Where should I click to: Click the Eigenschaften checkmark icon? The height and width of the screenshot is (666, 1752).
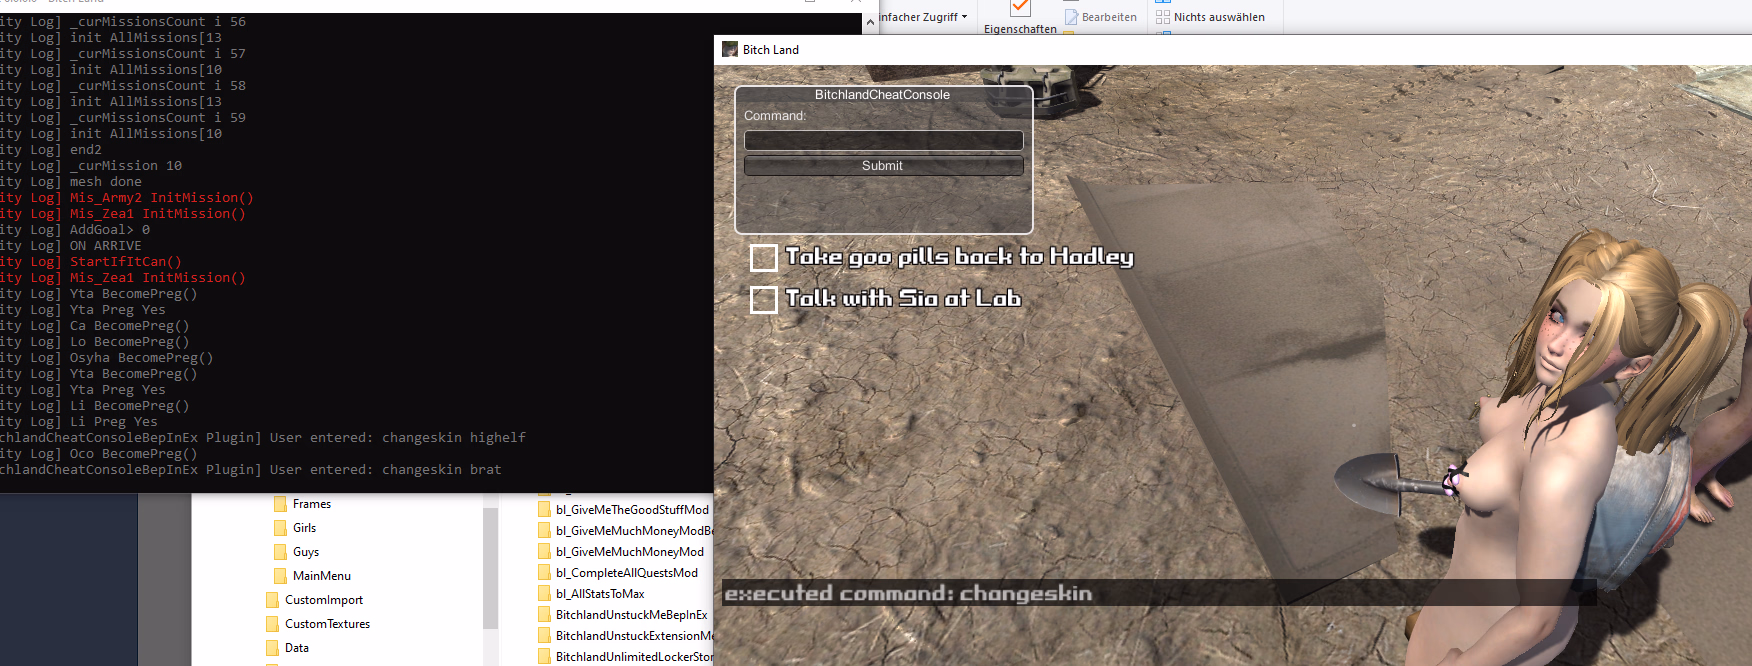click(x=1020, y=8)
